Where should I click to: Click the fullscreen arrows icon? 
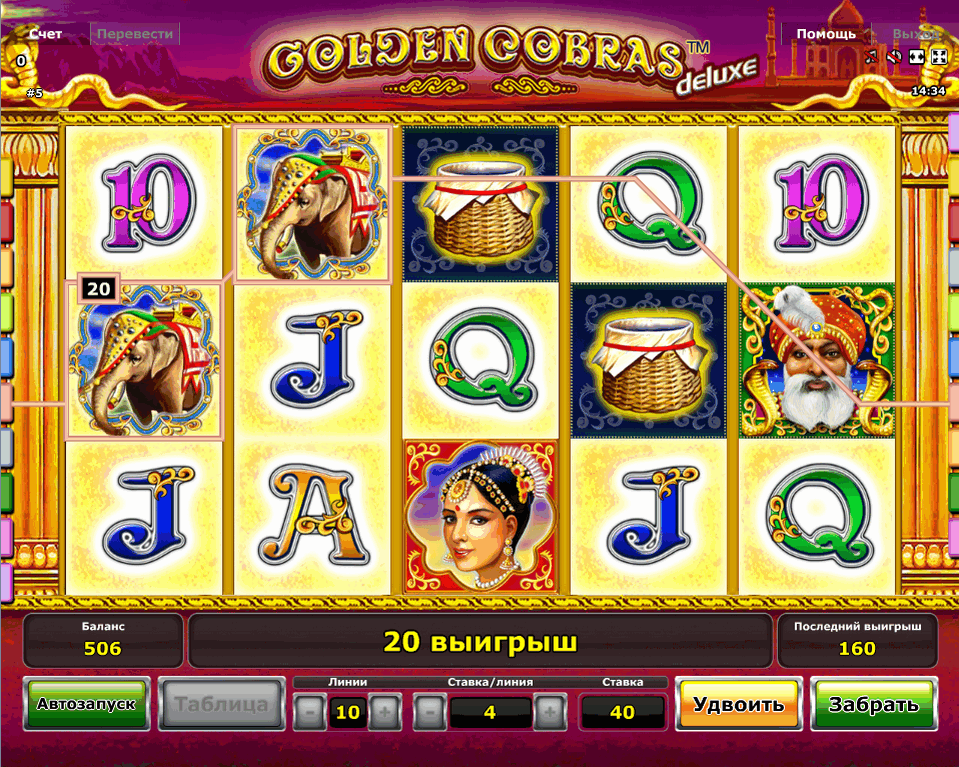click(938, 57)
